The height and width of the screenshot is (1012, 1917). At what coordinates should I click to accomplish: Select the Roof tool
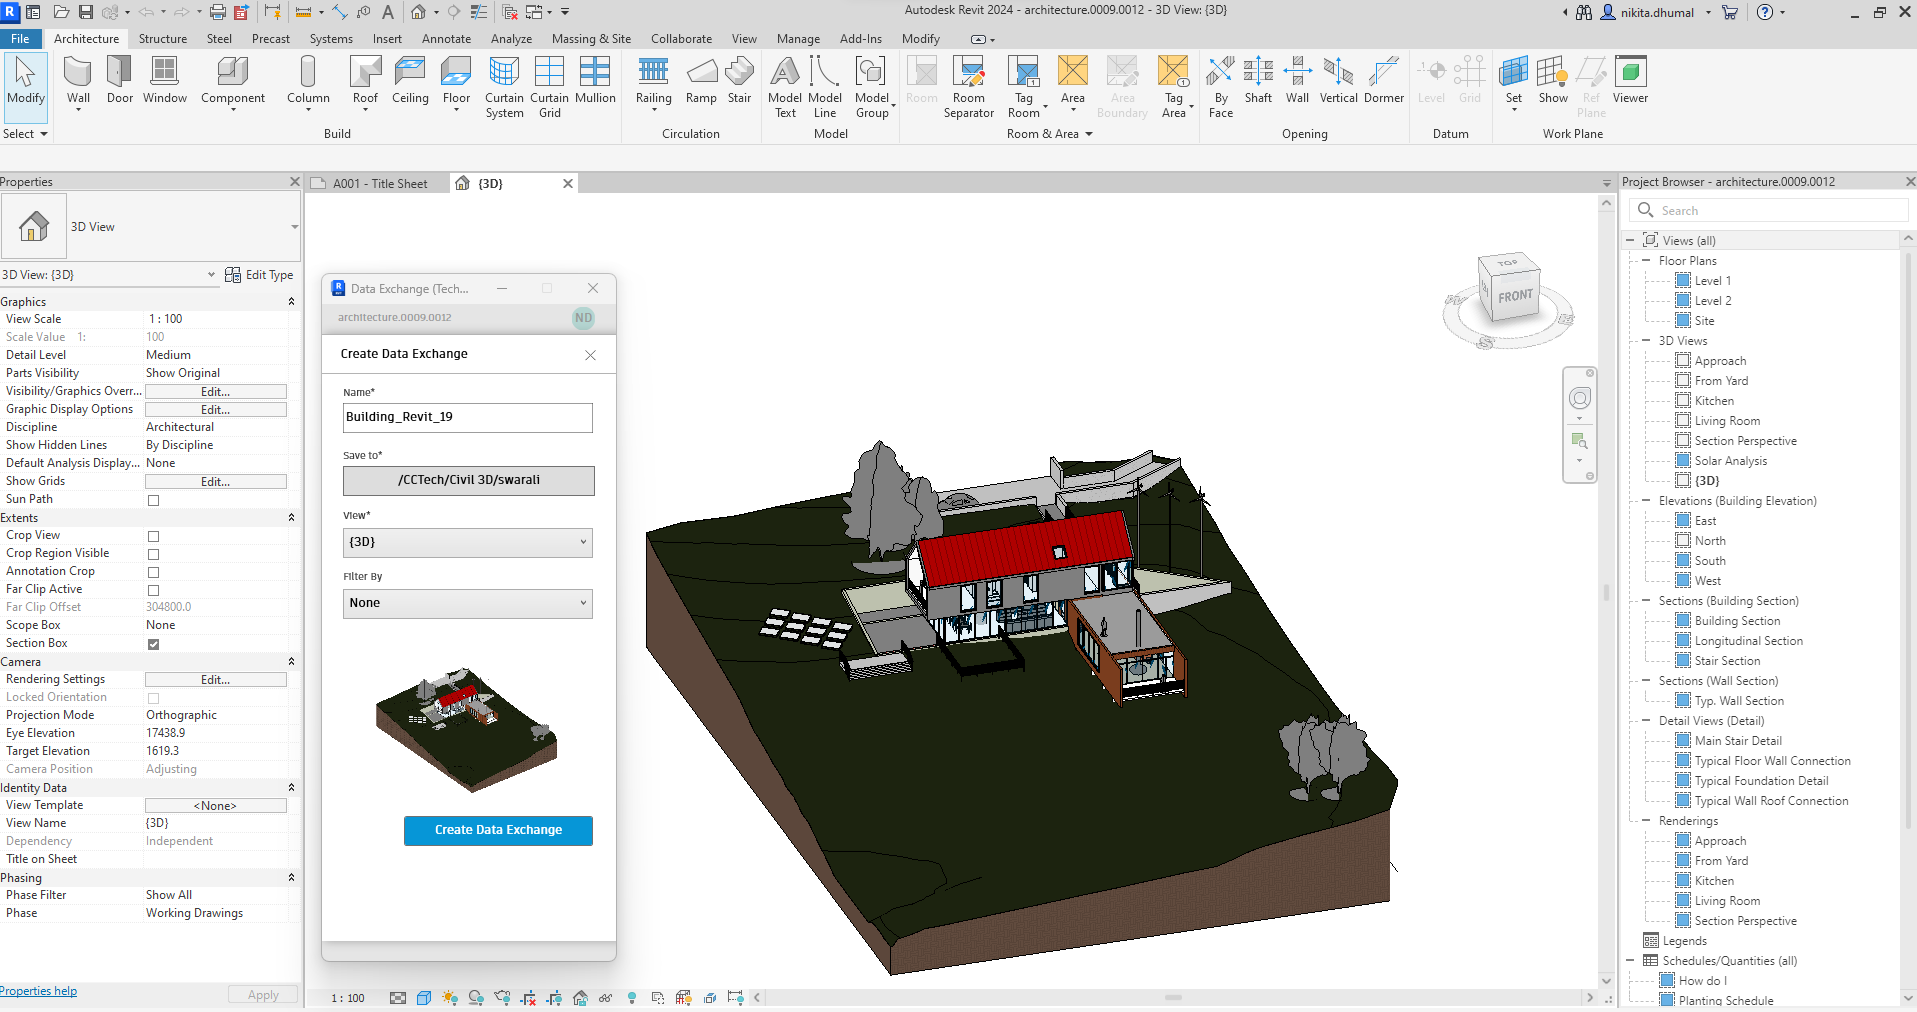pyautogui.click(x=365, y=80)
